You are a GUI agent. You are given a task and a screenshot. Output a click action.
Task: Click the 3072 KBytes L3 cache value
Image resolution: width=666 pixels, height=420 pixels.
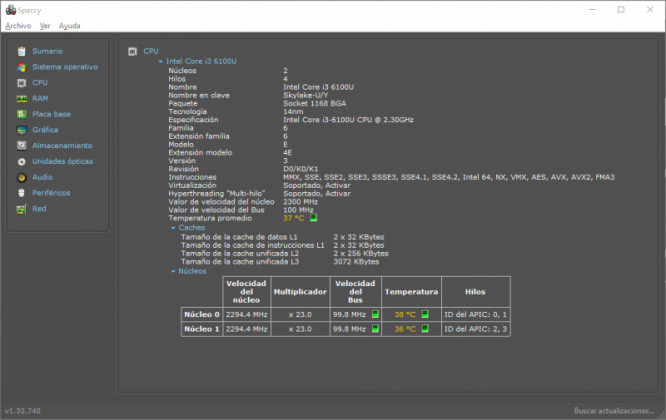pyautogui.click(x=356, y=262)
